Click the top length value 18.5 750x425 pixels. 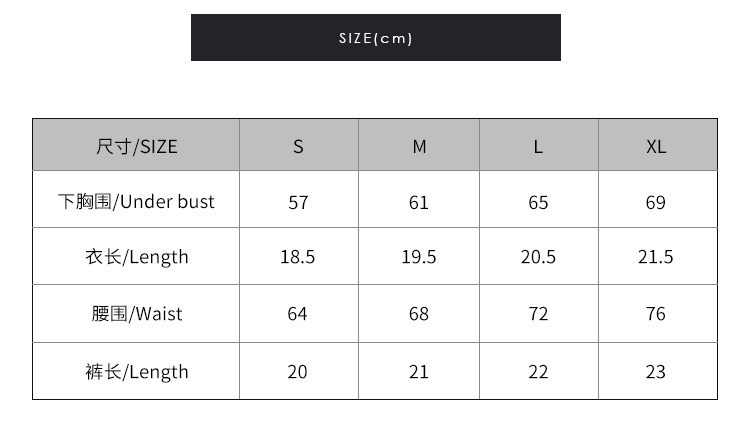(x=298, y=257)
